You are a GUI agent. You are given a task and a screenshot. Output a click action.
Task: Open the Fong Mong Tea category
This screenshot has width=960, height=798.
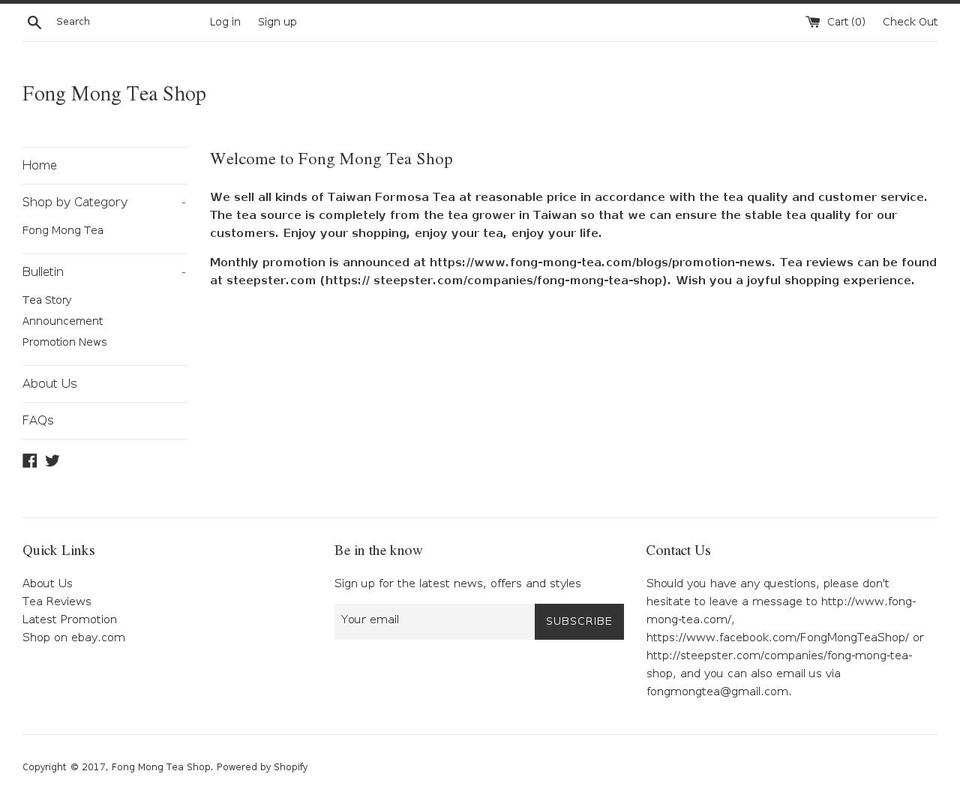pyautogui.click(x=63, y=230)
